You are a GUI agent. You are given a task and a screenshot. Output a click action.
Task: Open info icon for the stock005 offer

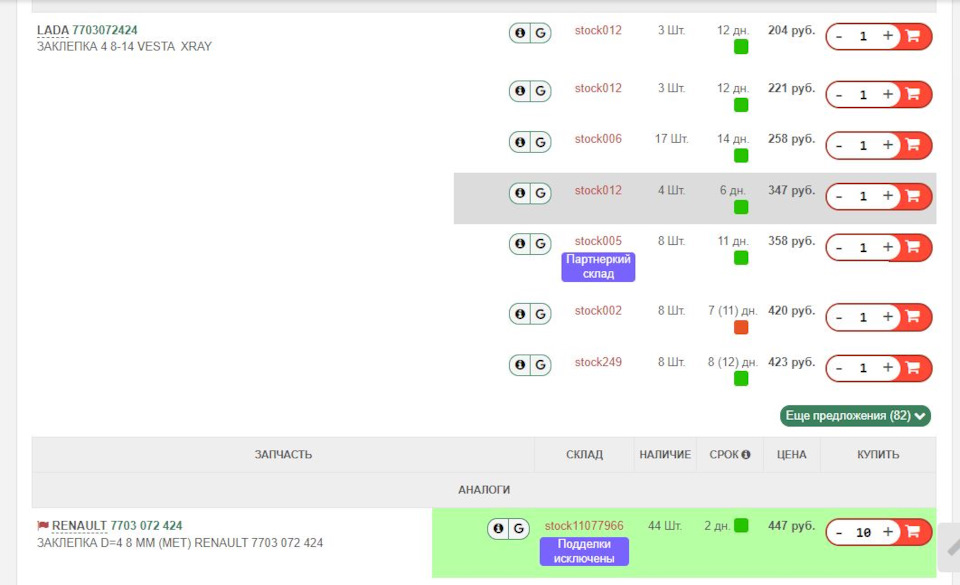520,244
